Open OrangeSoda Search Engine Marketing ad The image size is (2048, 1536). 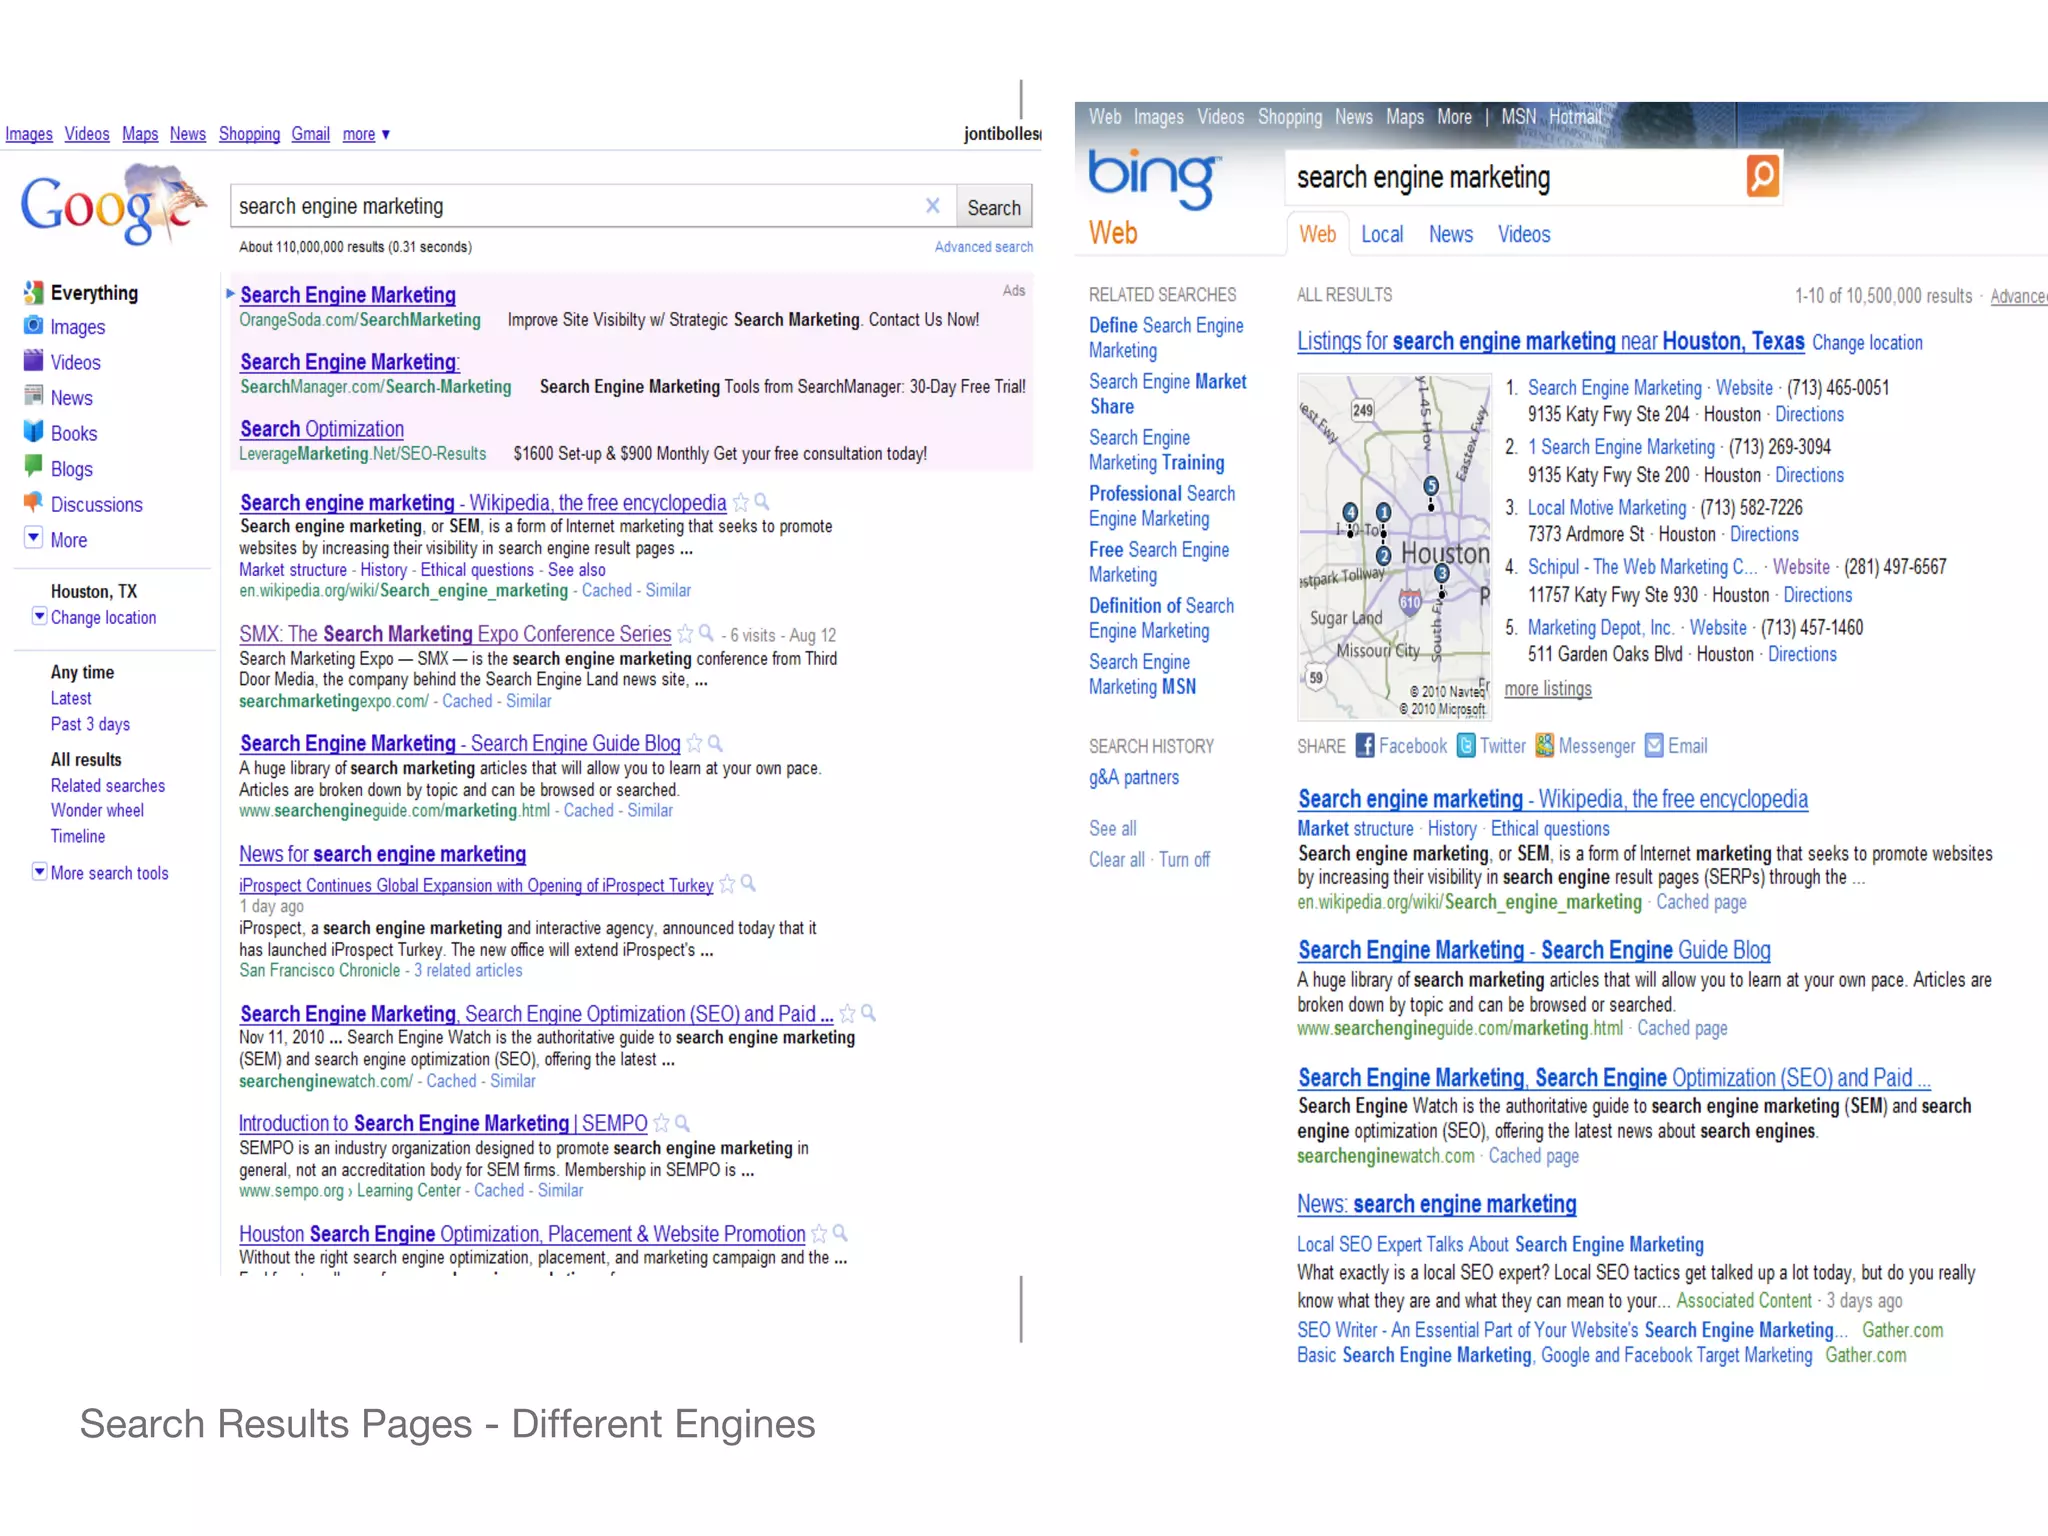(x=348, y=295)
